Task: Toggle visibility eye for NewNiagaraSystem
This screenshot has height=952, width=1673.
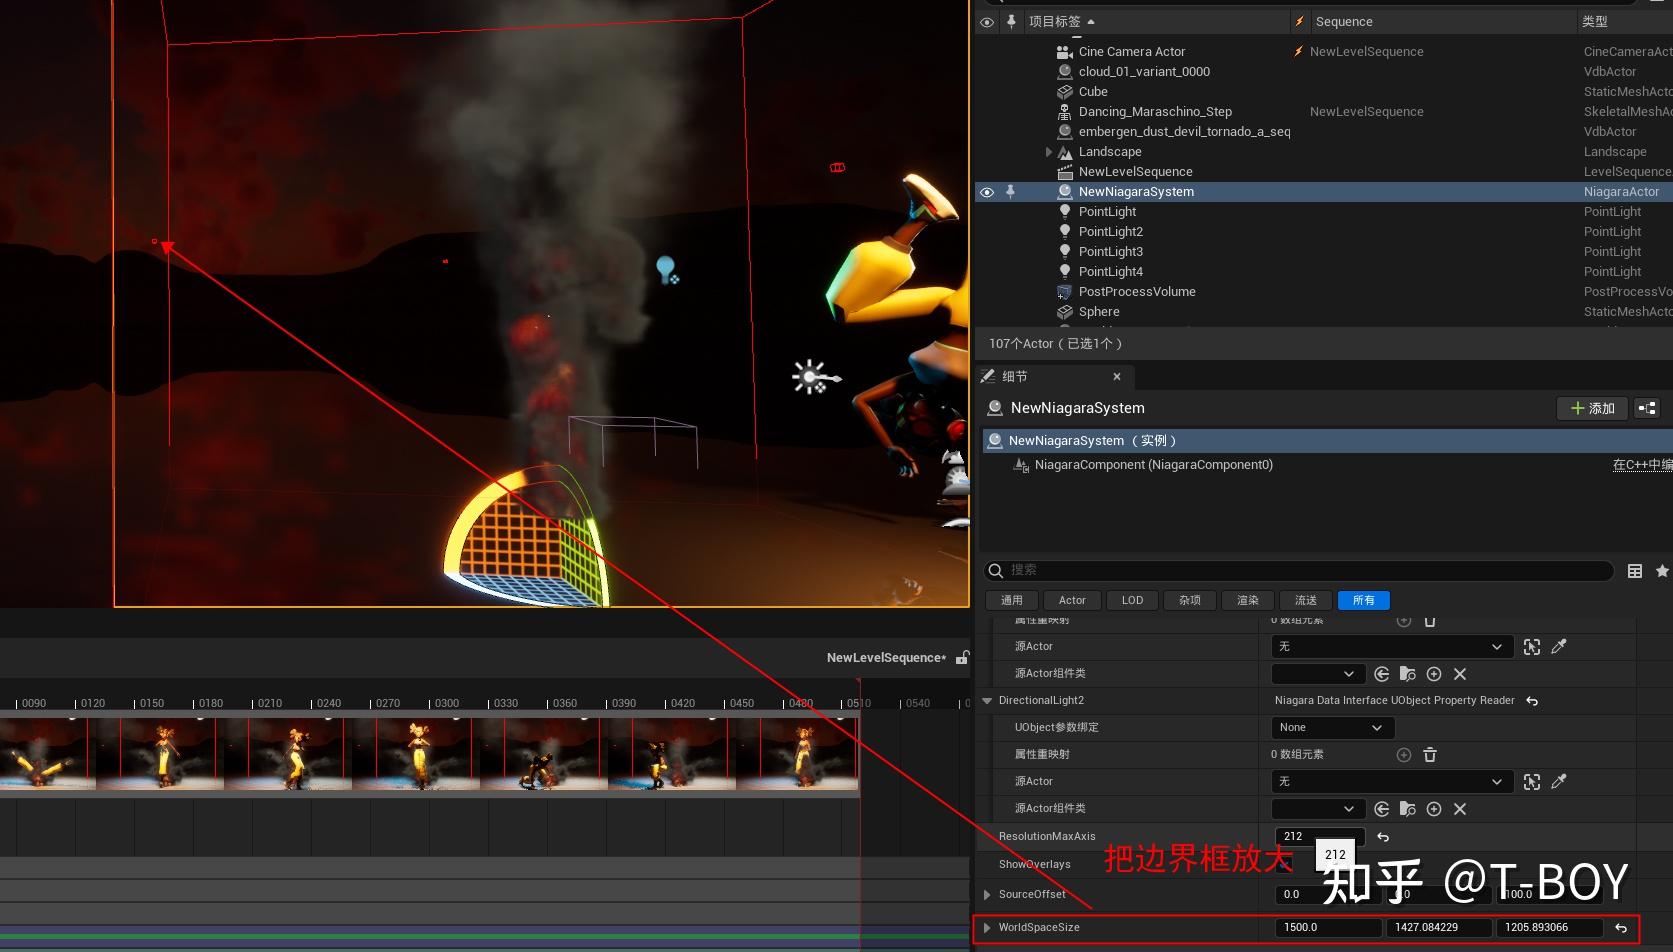Action: [987, 192]
